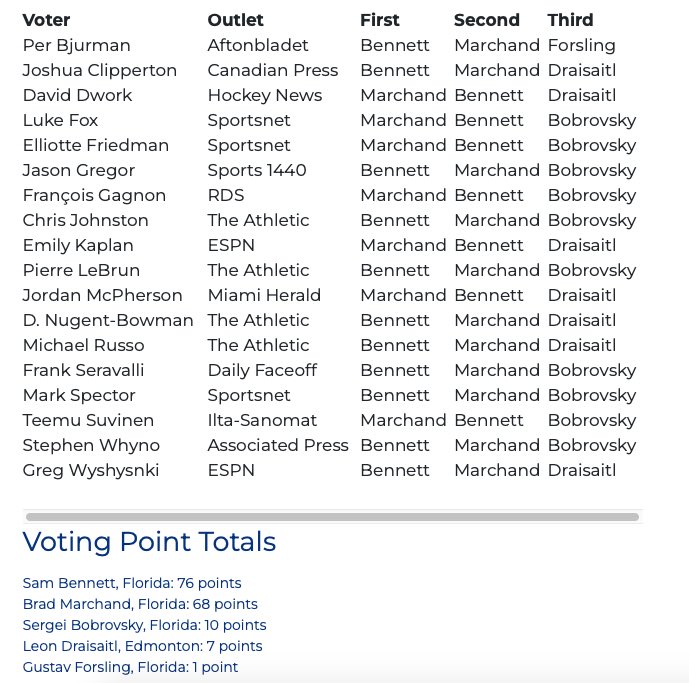Click the Greg Wyshysnki voter row
689x683 pixels.
[x=330, y=471]
